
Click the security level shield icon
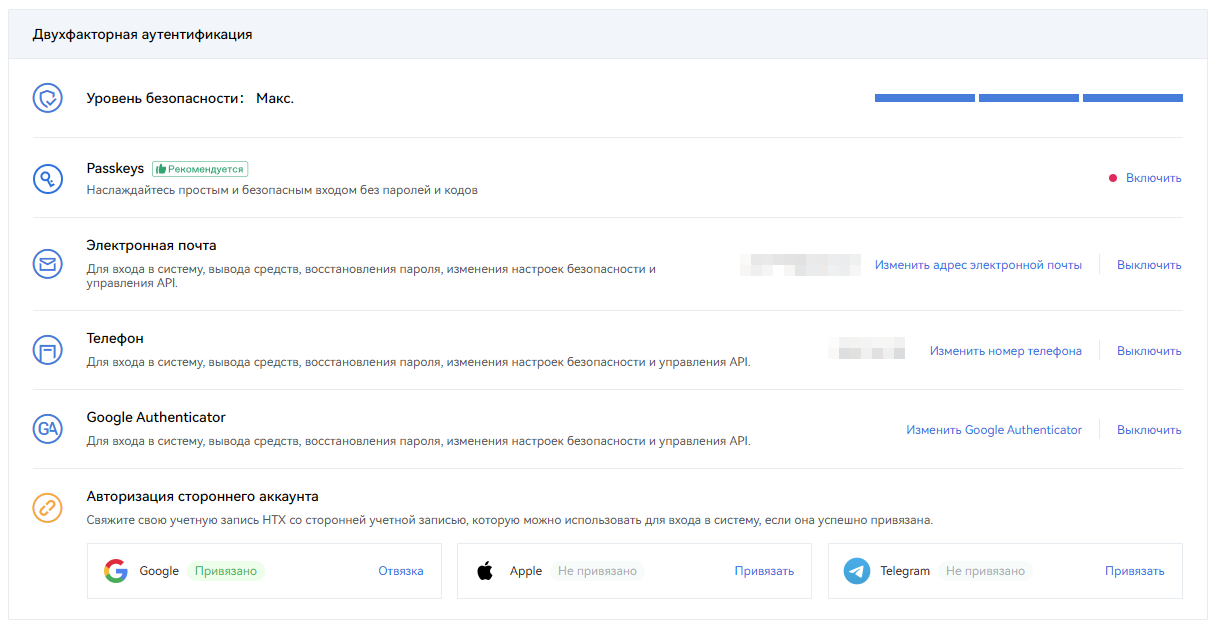click(48, 98)
